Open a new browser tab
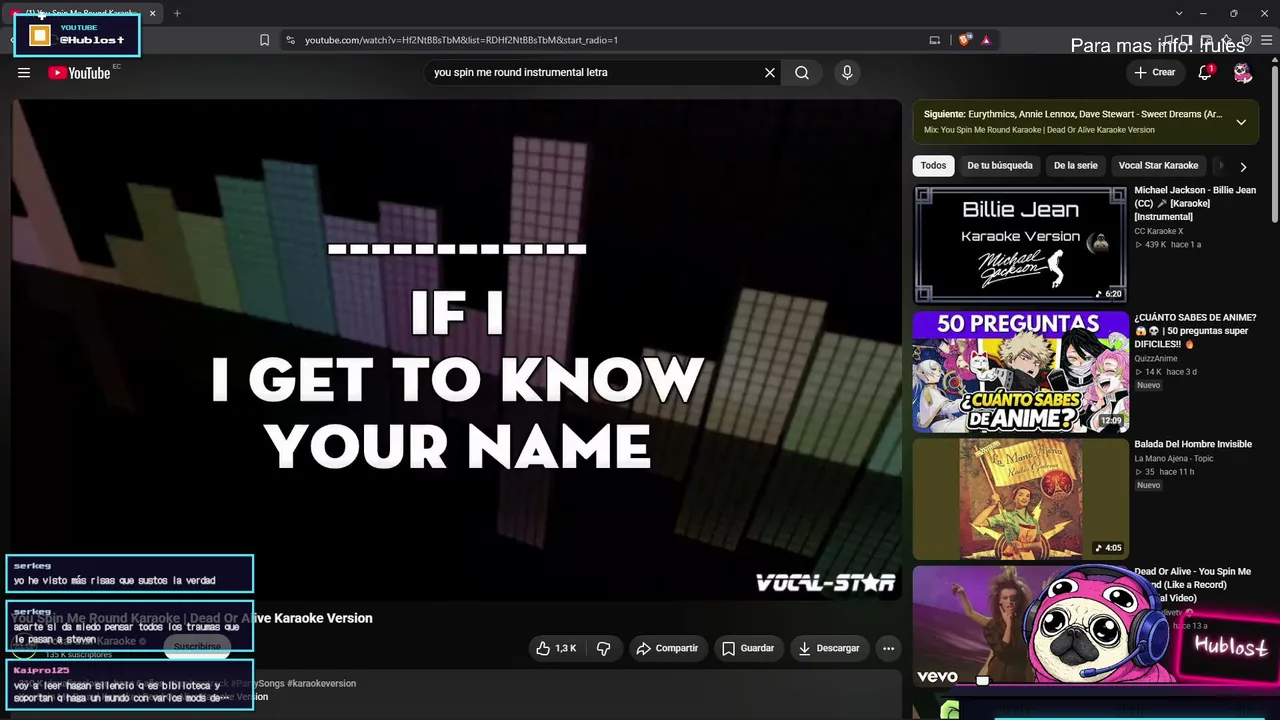The height and width of the screenshot is (720, 1280). coord(177,13)
